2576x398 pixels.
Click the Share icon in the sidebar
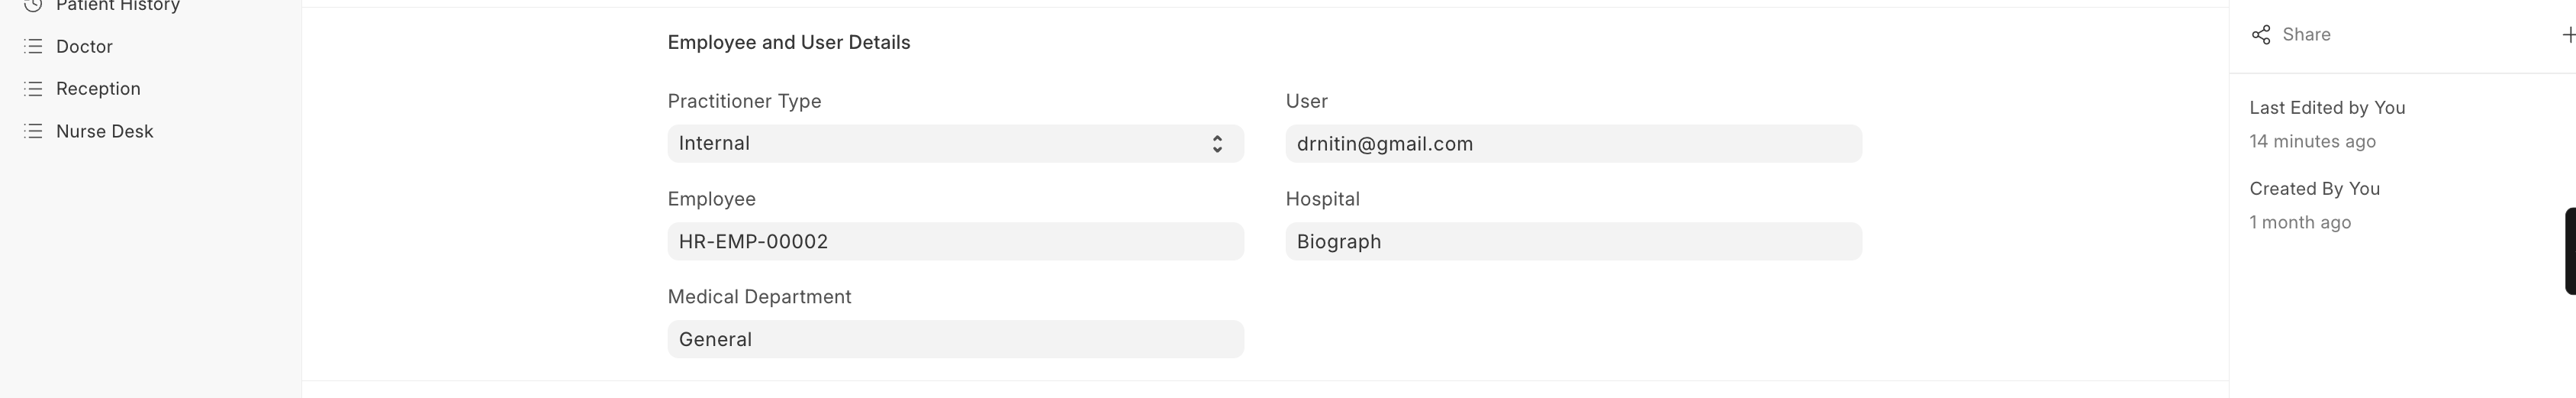(x=2261, y=35)
